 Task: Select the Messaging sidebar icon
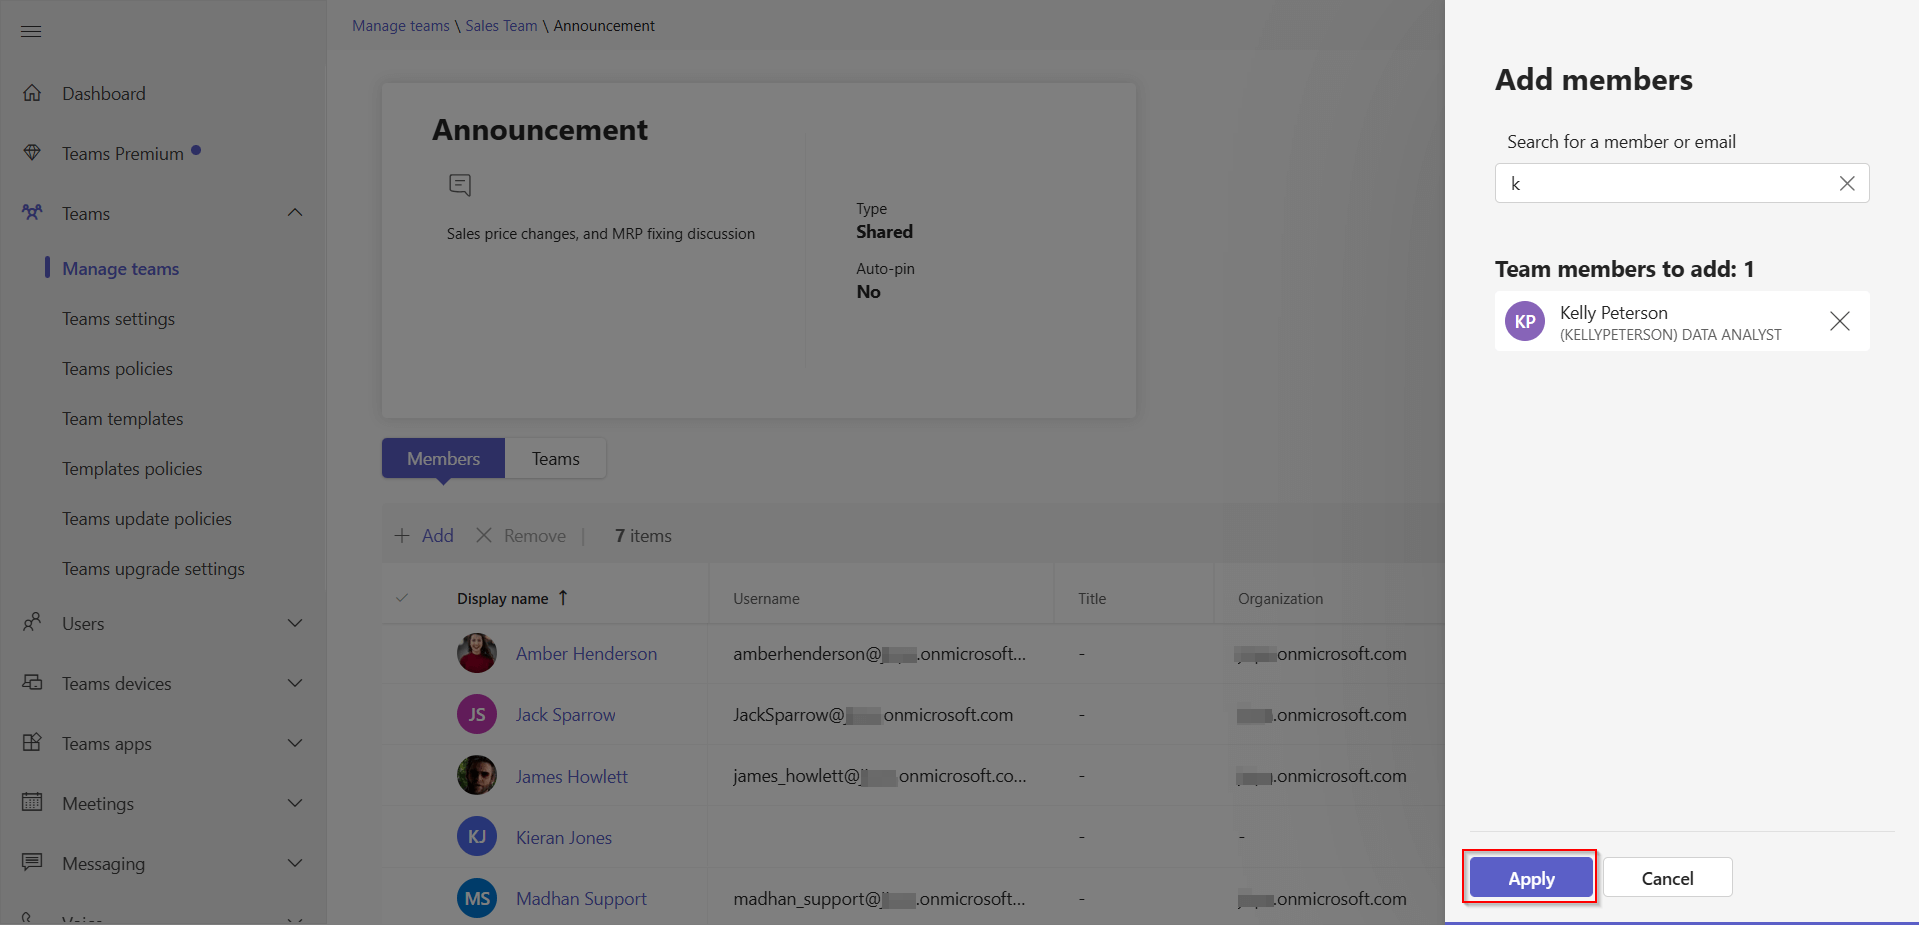(33, 862)
